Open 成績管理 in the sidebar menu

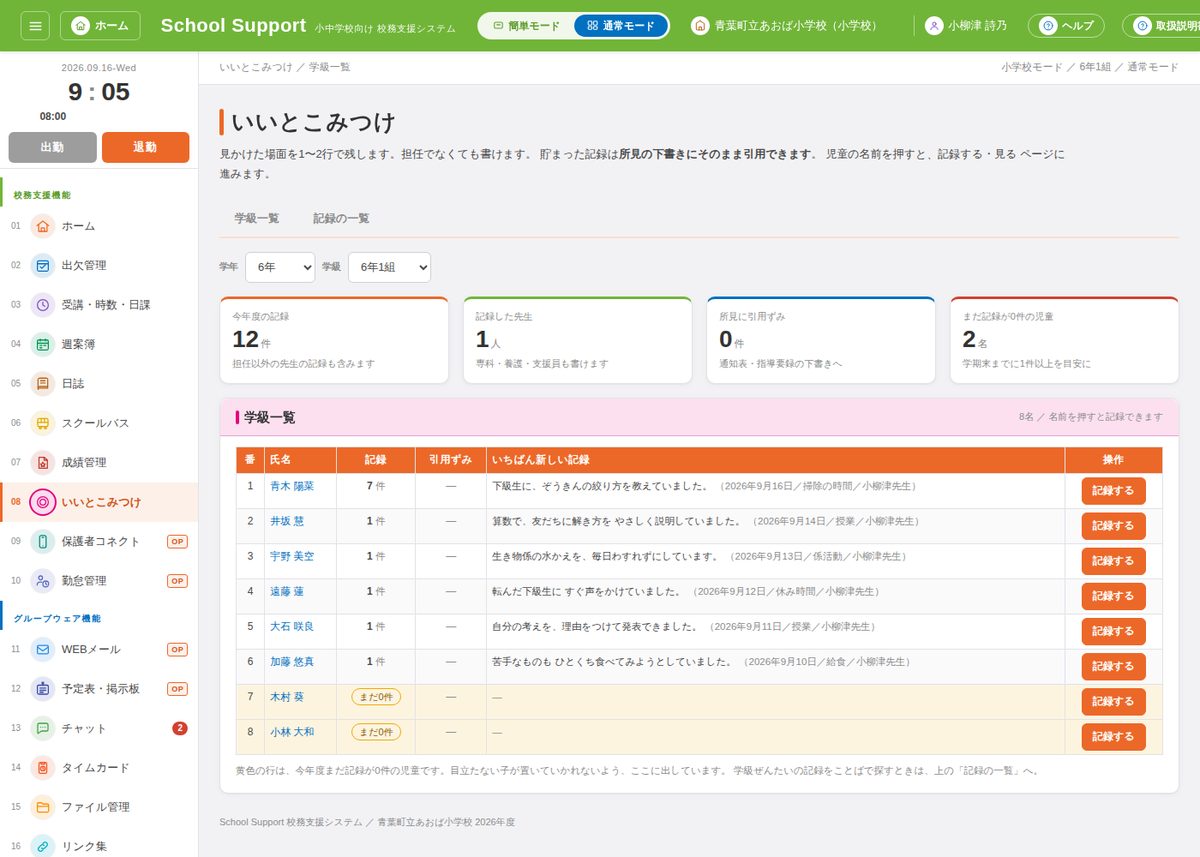99,462
